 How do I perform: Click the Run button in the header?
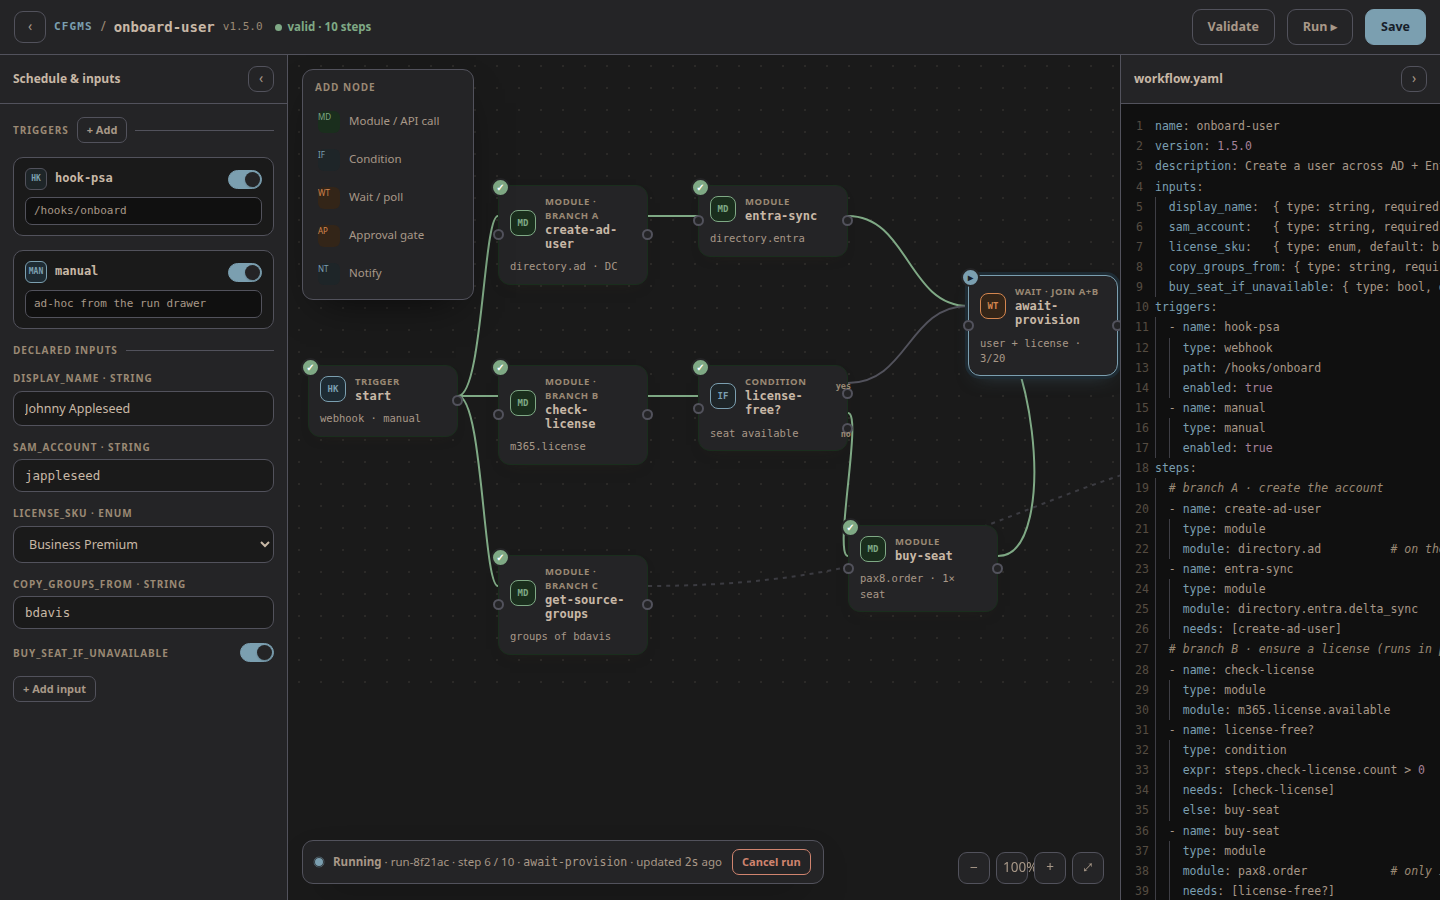1320,27
